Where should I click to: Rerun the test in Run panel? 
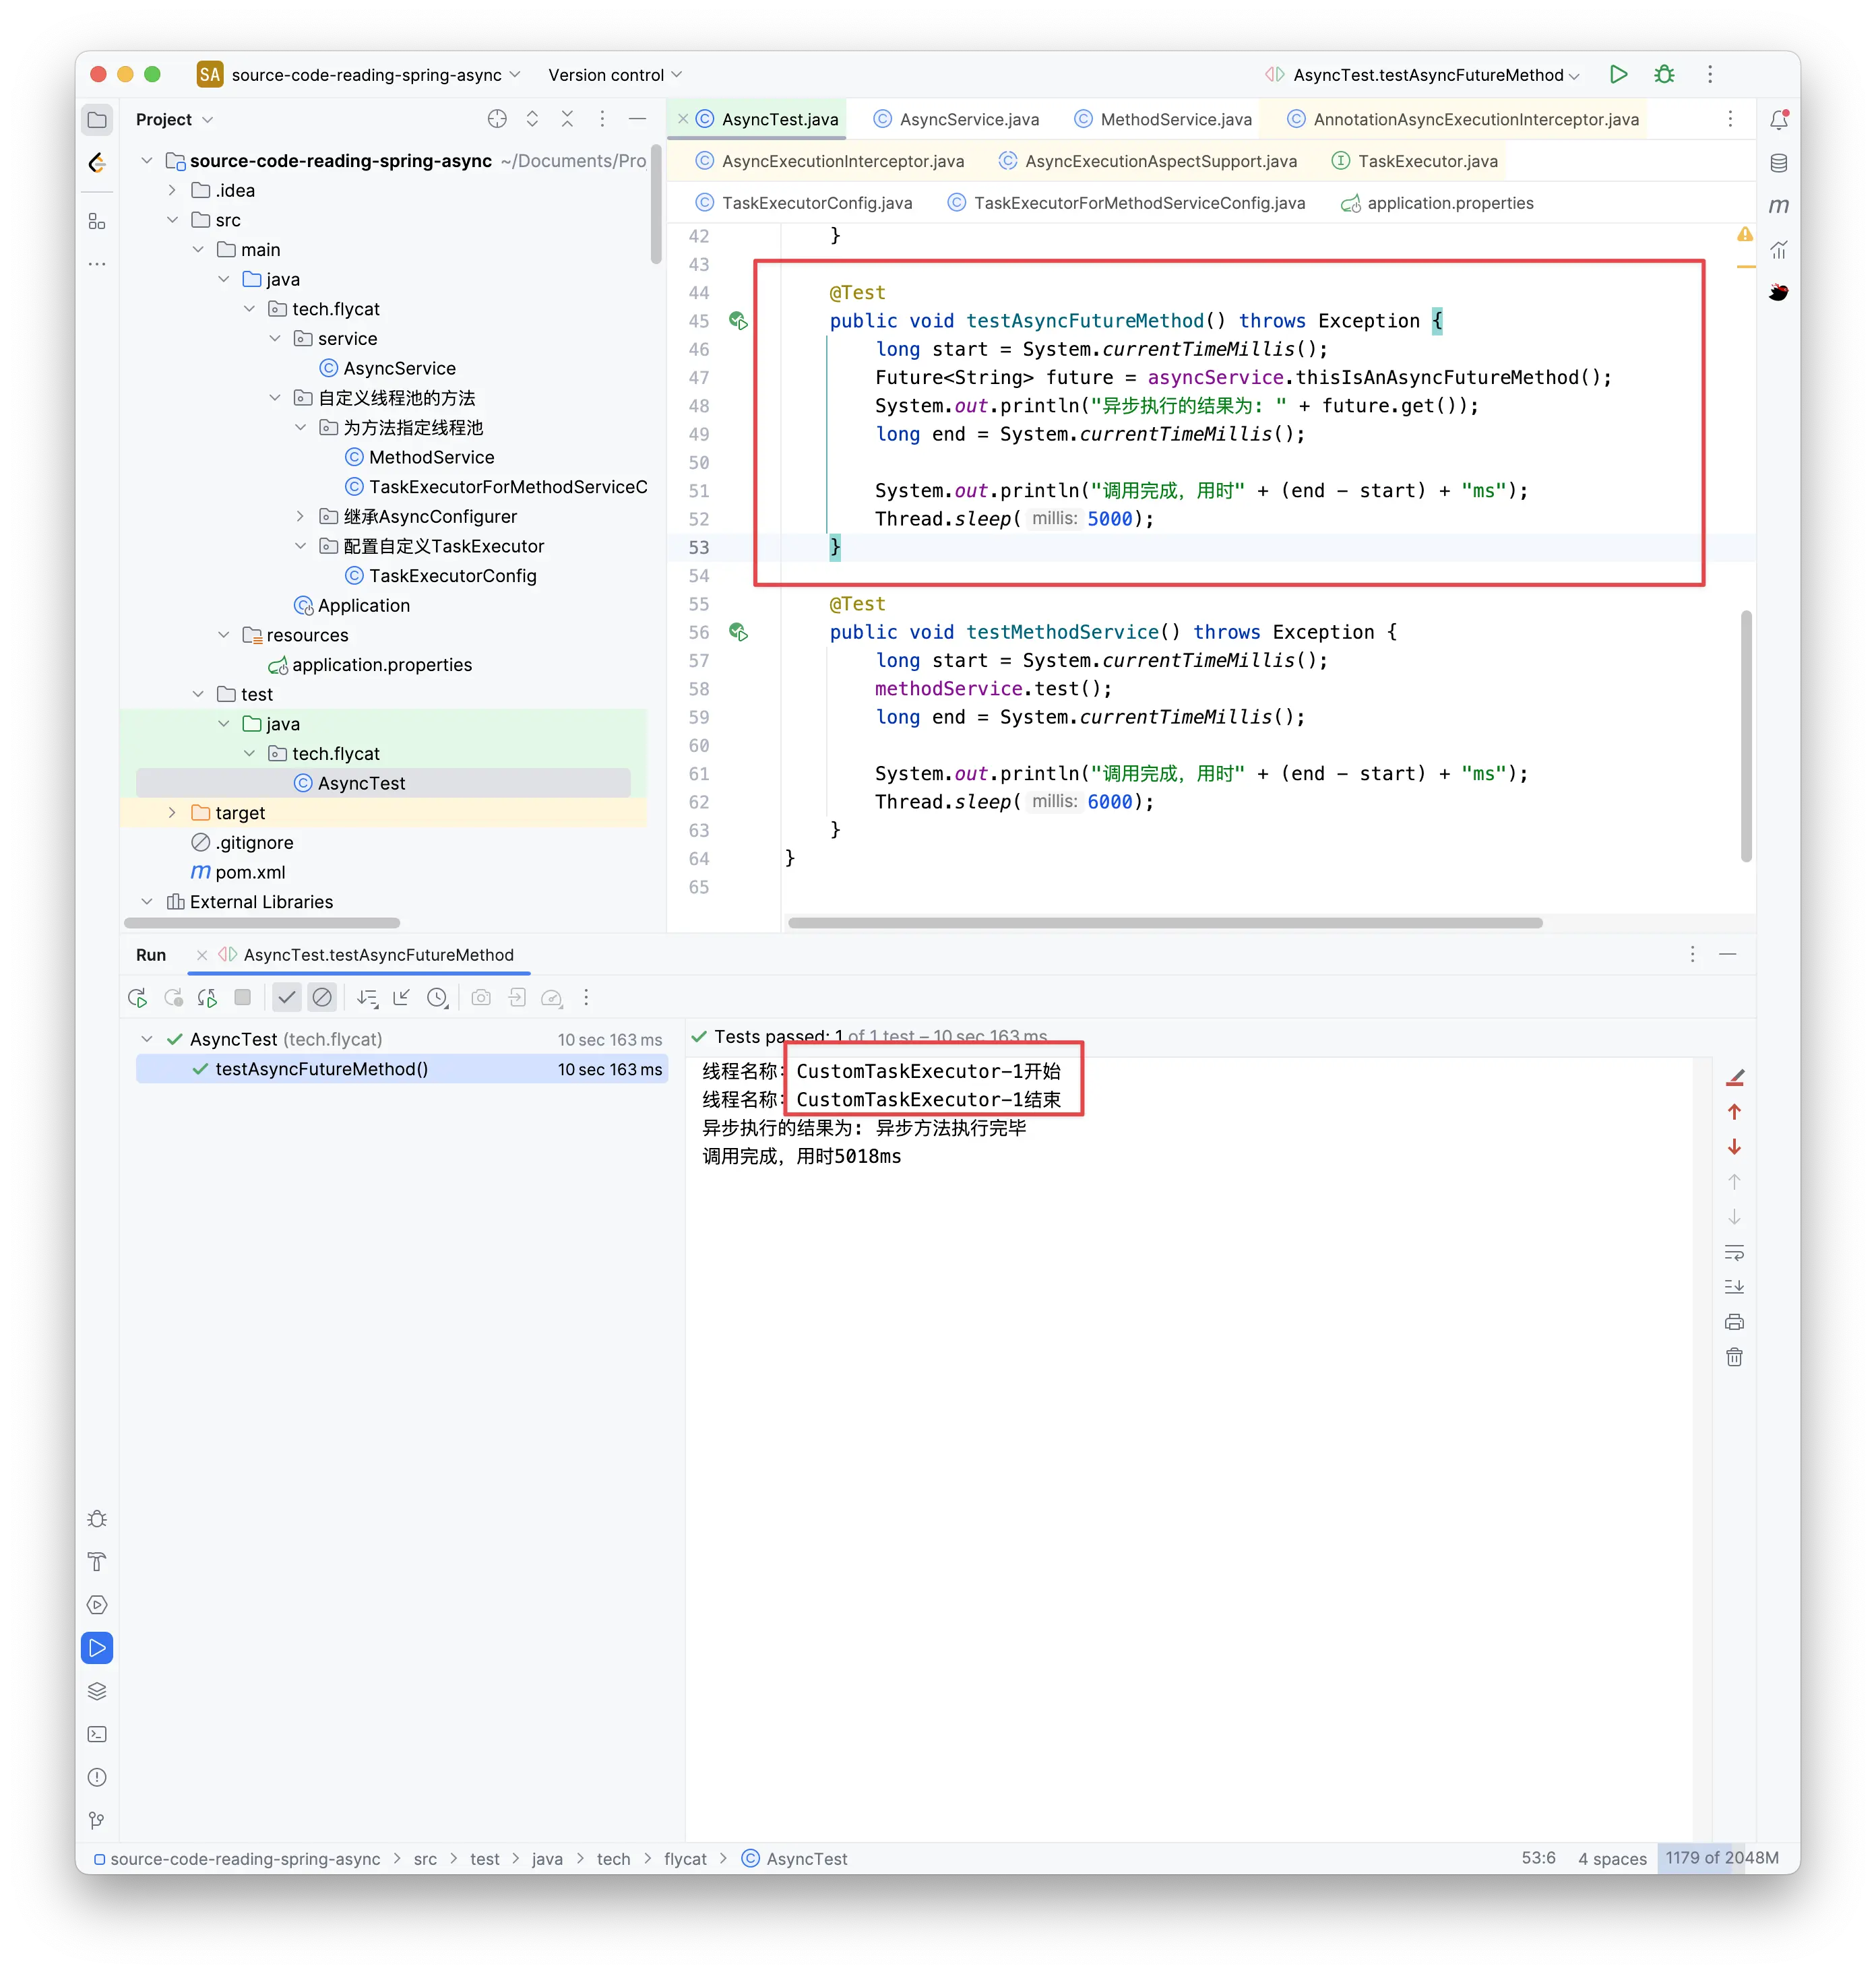[x=138, y=997]
